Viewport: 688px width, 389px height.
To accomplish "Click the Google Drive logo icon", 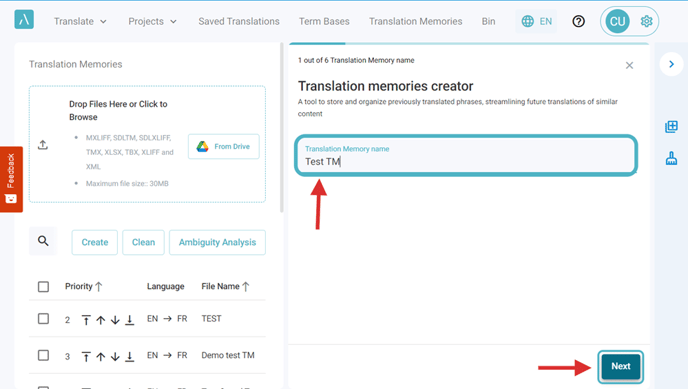I will (202, 146).
